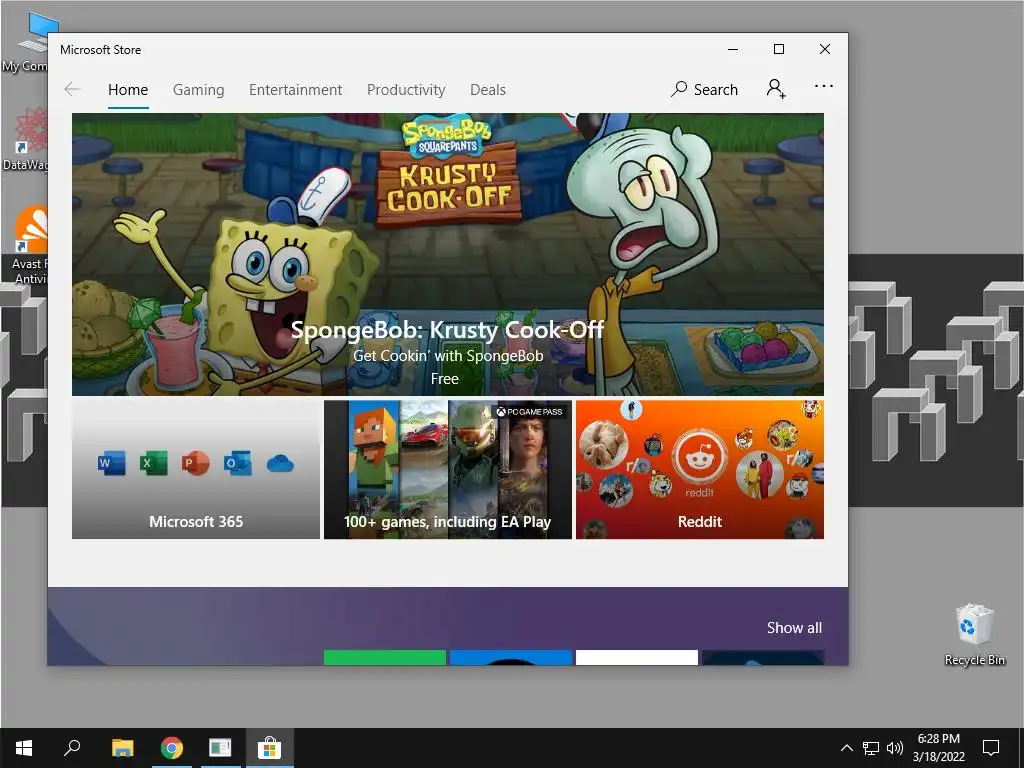The image size is (1024, 768).
Task: Click the PC Game Pass badge
Action: point(530,411)
